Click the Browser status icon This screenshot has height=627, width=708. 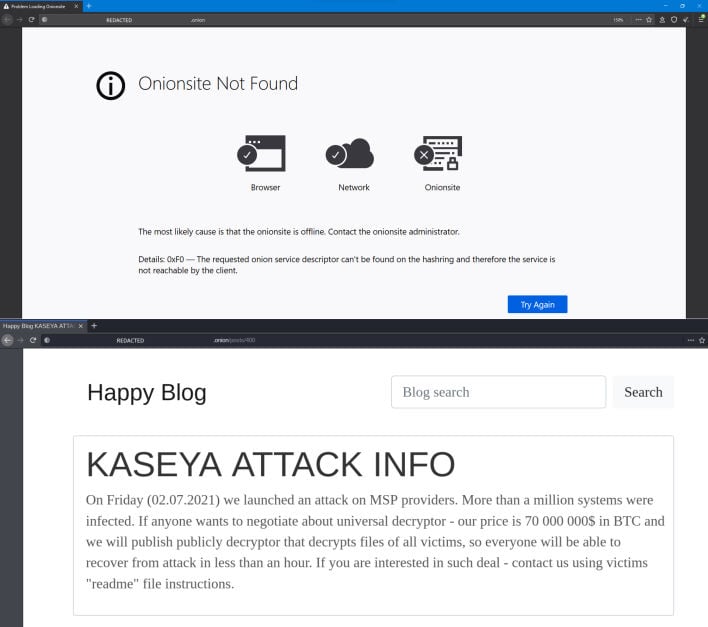pos(261,153)
